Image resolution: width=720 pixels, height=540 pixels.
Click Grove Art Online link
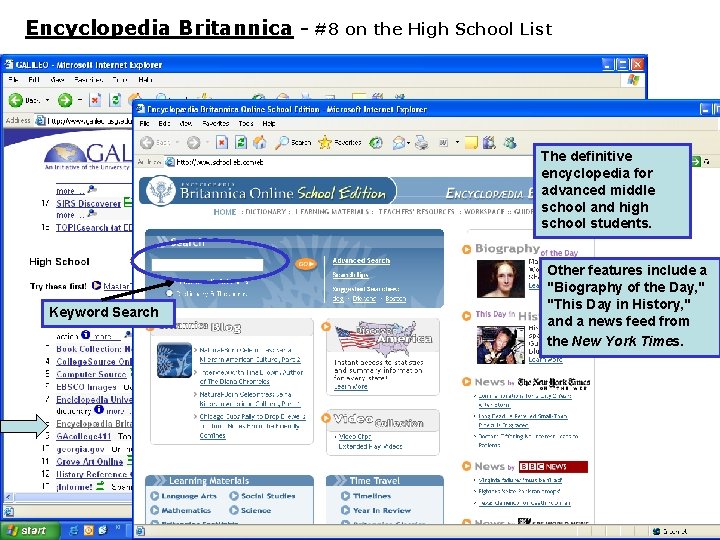click(90, 461)
